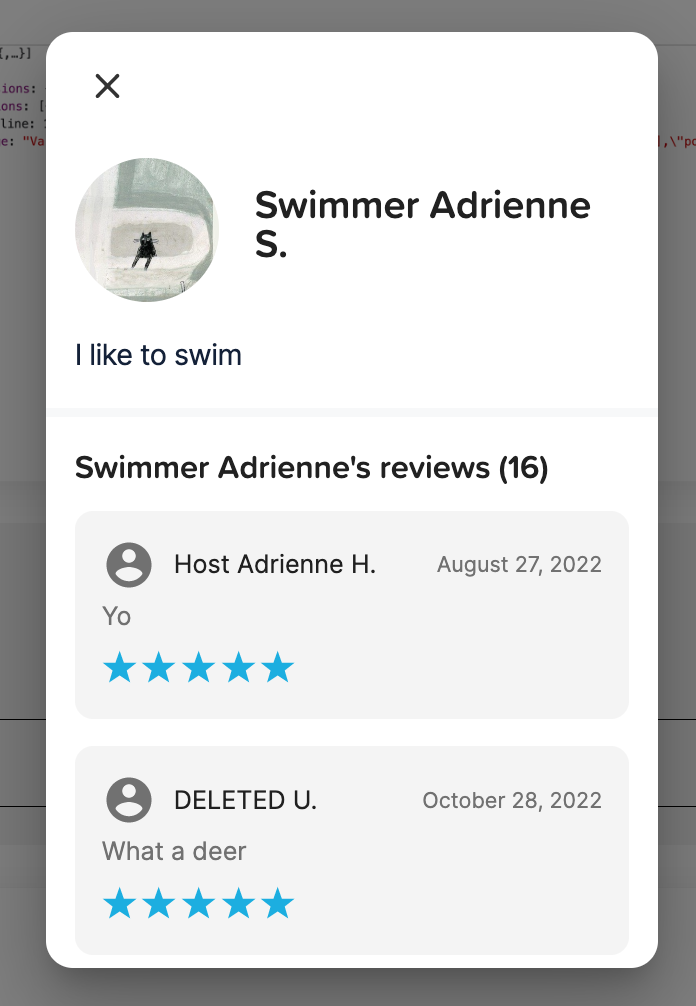
Task: Click the August 27, 2022 review date
Action: tap(518, 564)
